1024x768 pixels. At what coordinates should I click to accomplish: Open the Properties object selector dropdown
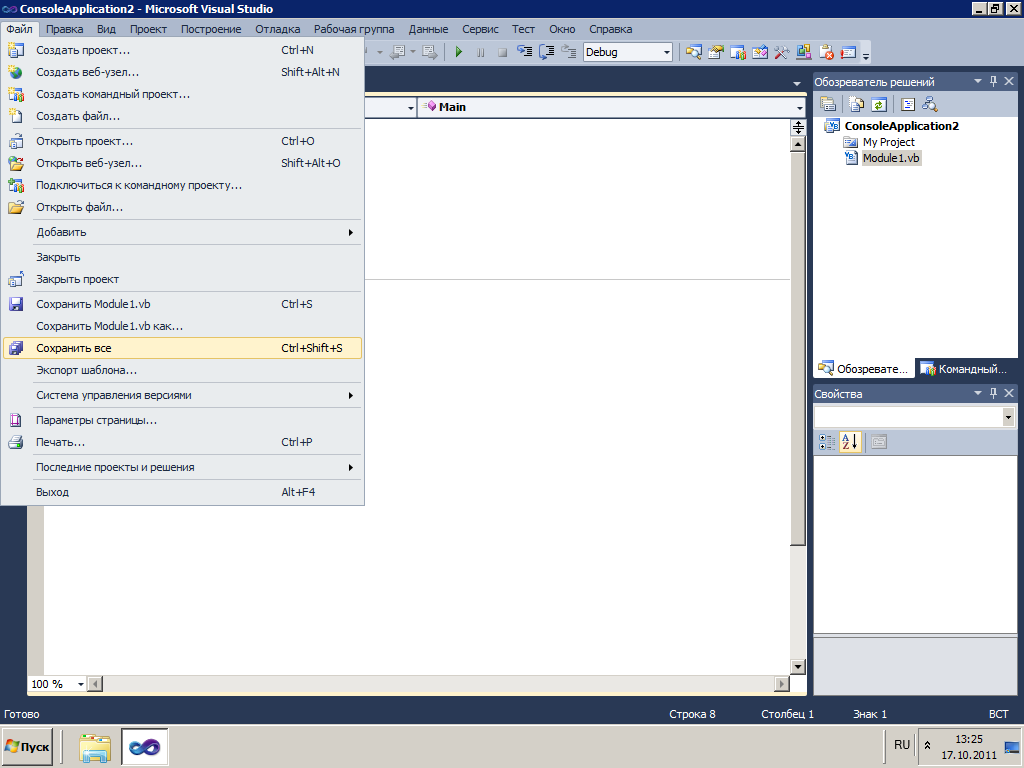tap(1008, 417)
